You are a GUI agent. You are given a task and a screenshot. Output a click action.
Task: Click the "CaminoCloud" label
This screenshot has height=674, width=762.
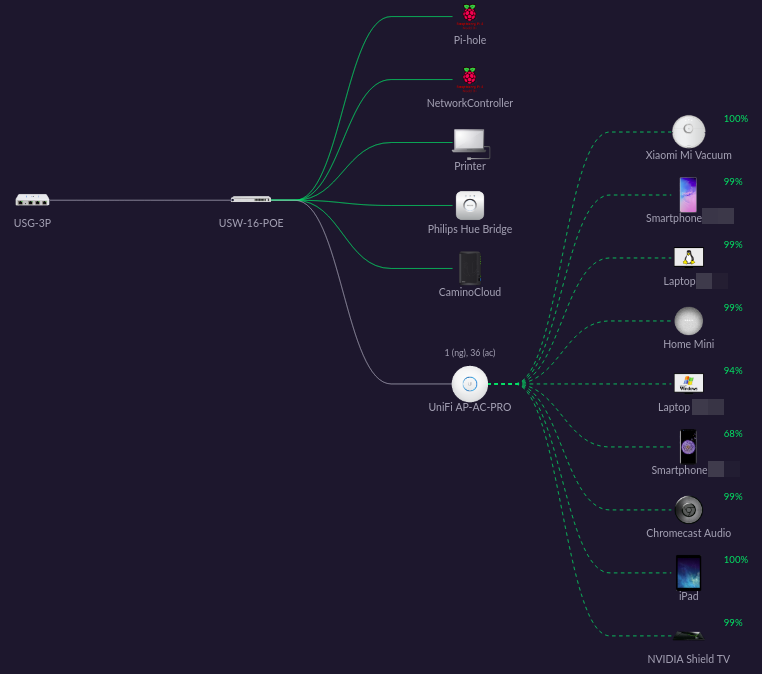click(x=469, y=292)
